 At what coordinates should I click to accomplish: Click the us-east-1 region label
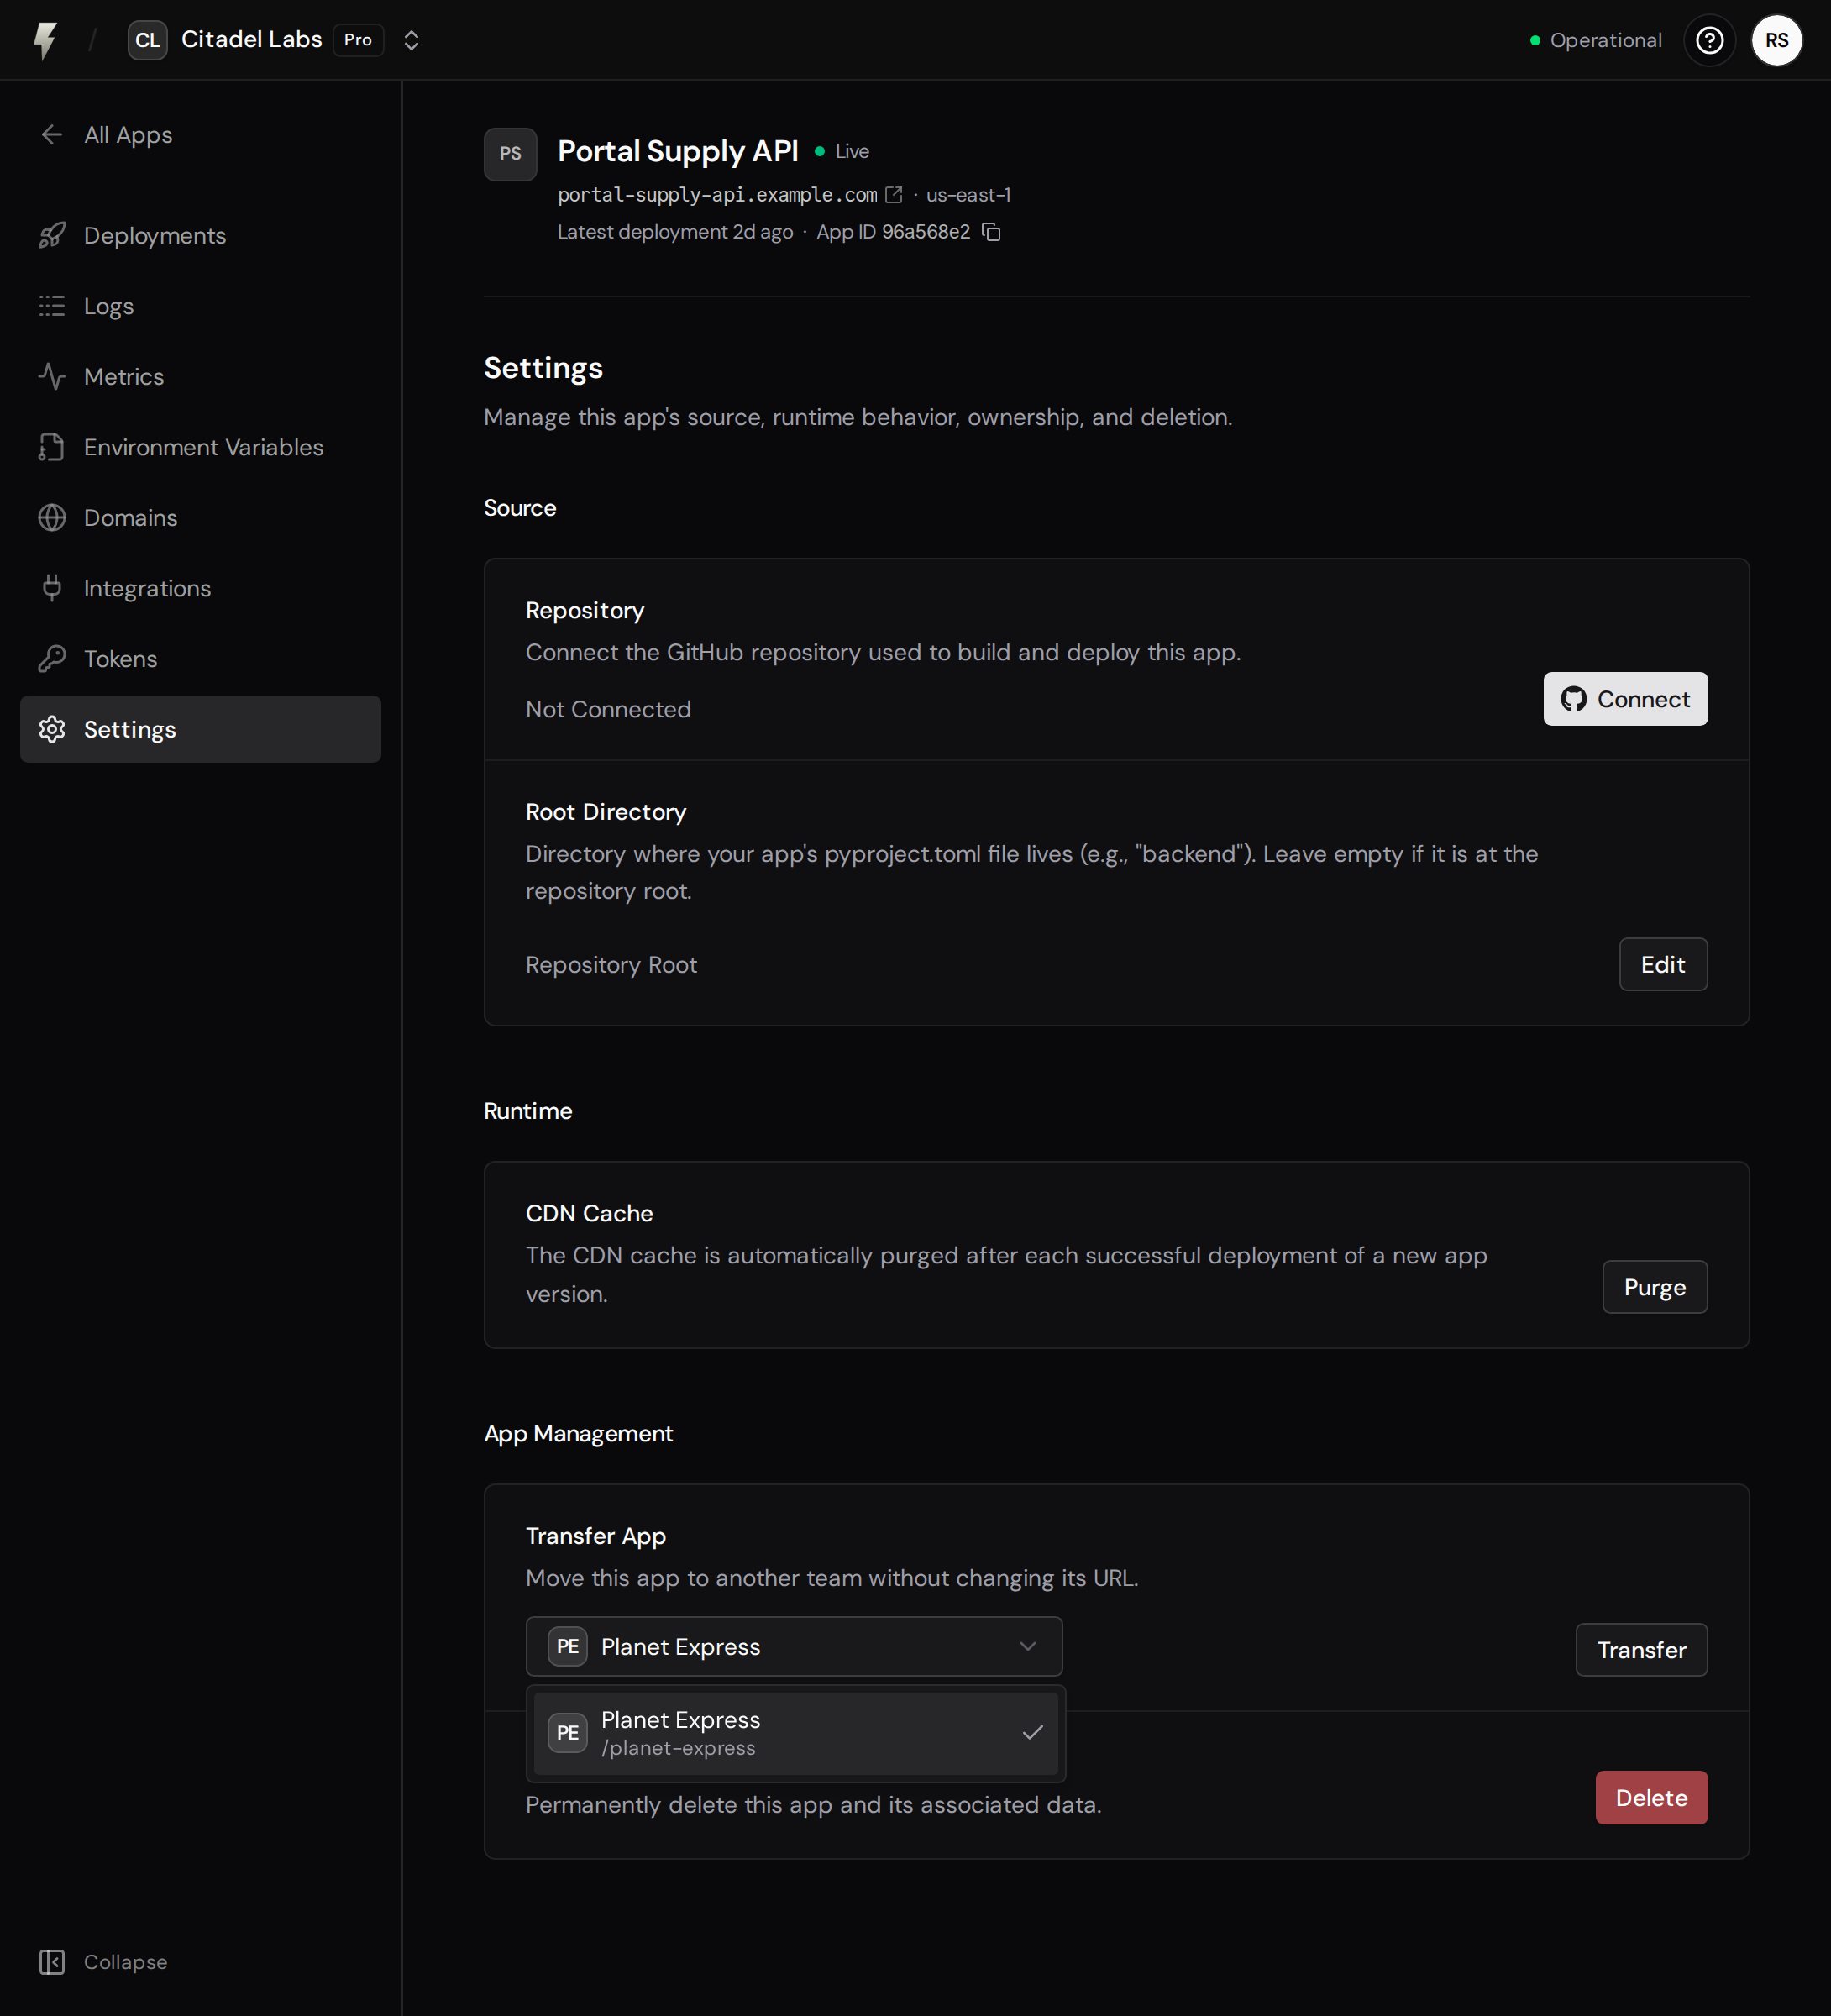968,195
